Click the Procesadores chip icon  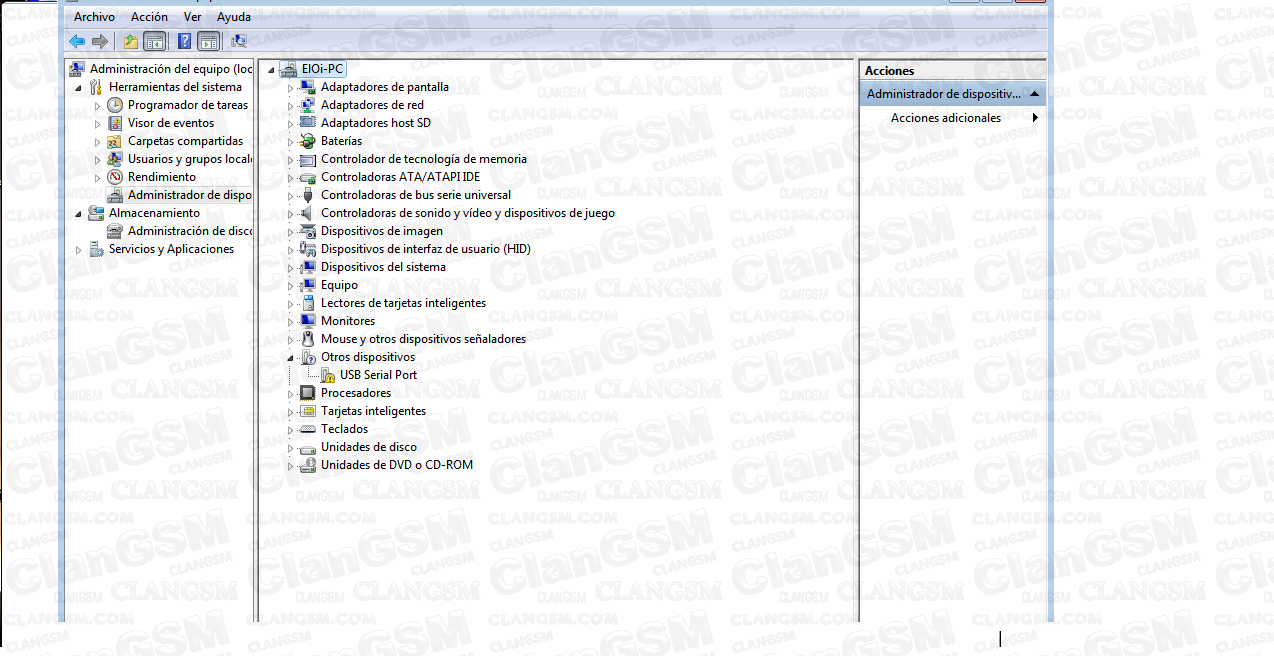[308, 393]
